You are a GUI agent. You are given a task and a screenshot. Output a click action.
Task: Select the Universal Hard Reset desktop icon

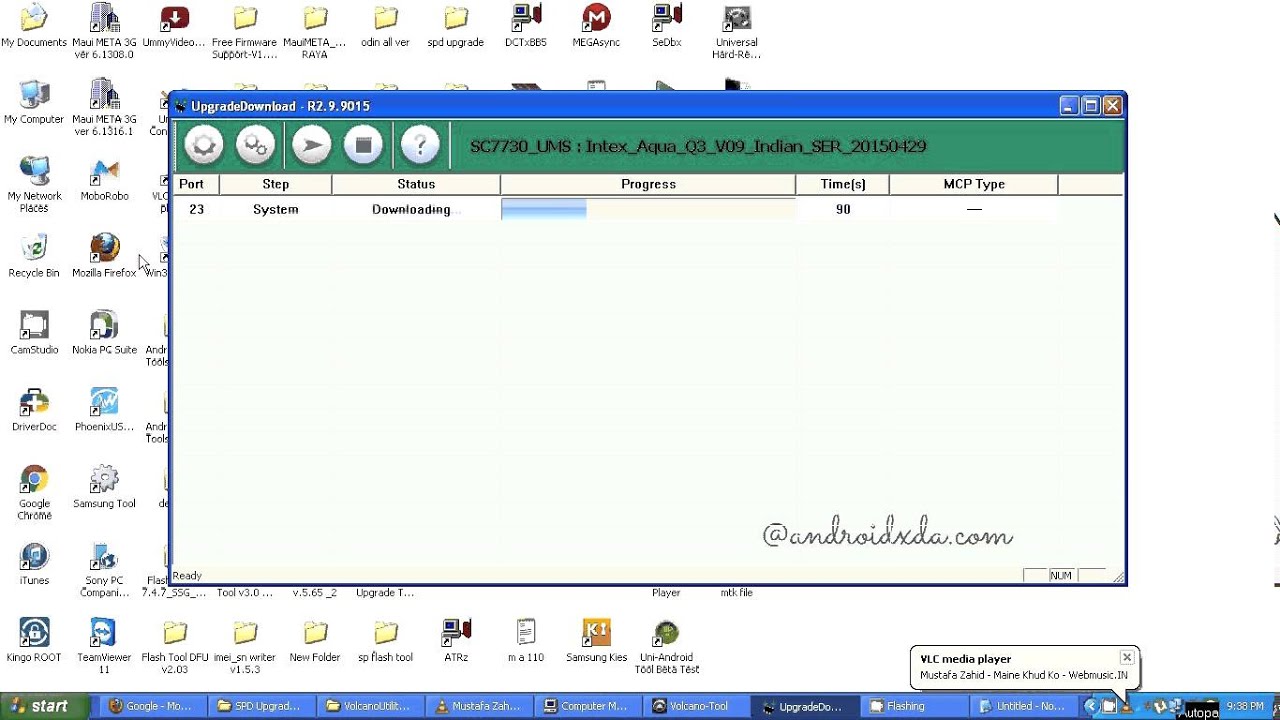click(x=736, y=31)
